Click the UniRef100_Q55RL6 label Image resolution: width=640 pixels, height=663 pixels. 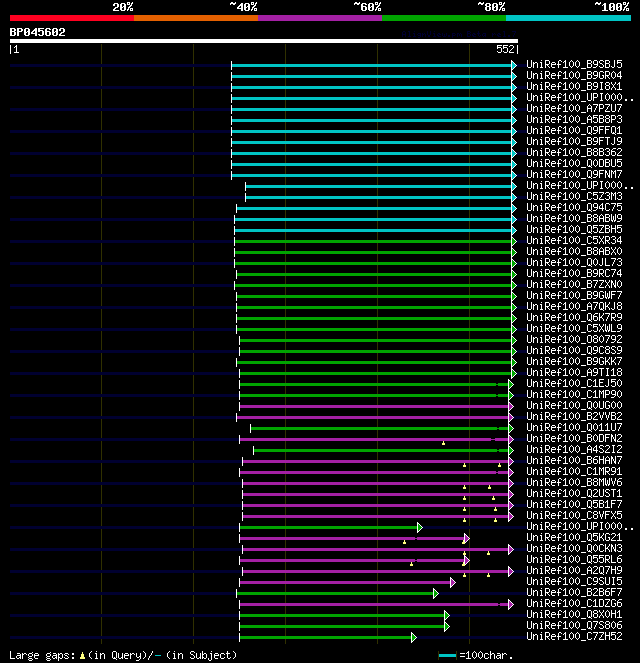574,559
